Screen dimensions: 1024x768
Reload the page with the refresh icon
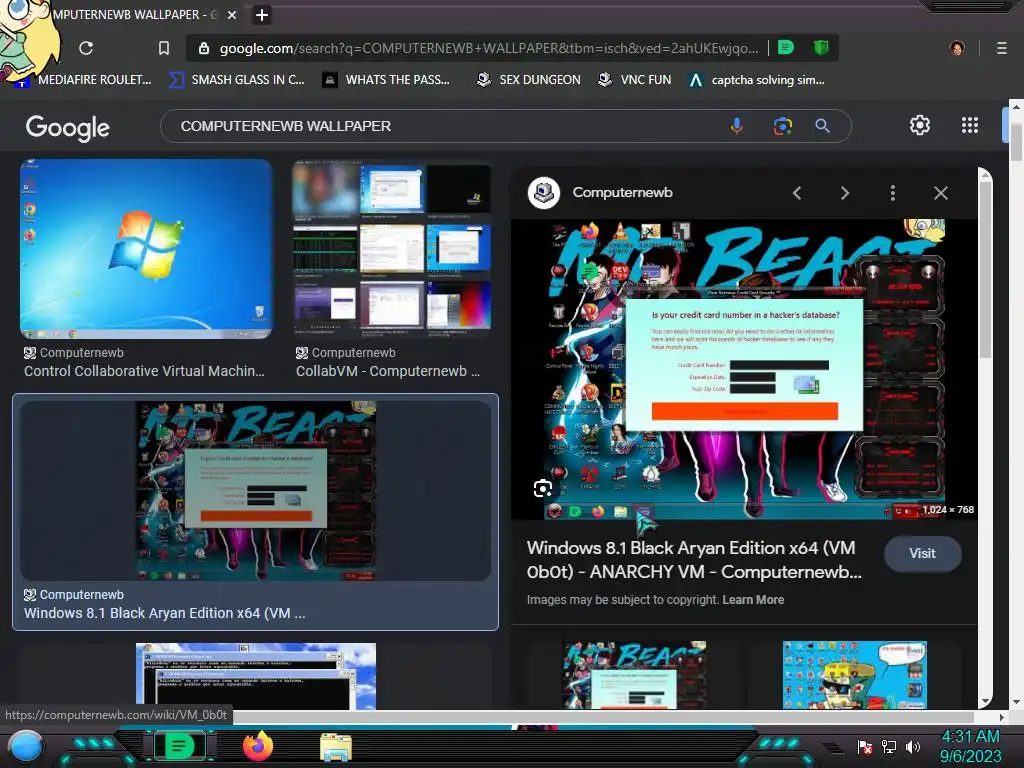86,48
